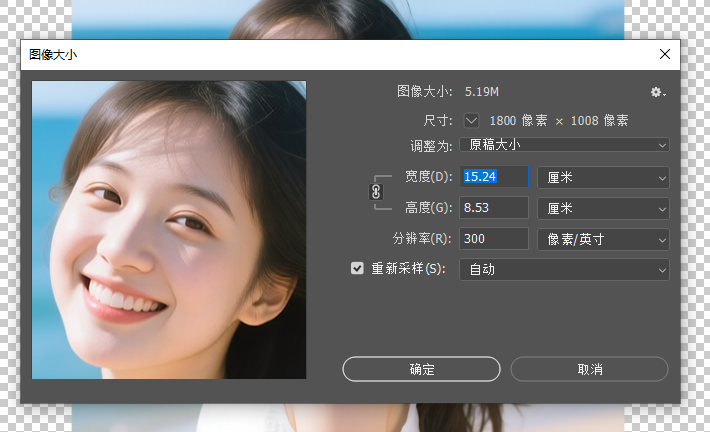Click the 高度(G) label
The width and height of the screenshot is (710, 432).
[428, 208]
